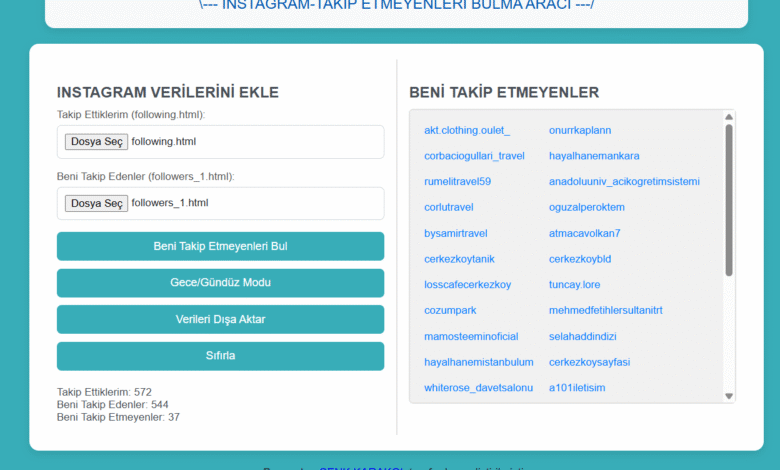Reset the tool with Sıfırla
This screenshot has height=470, width=780.
[x=220, y=356]
